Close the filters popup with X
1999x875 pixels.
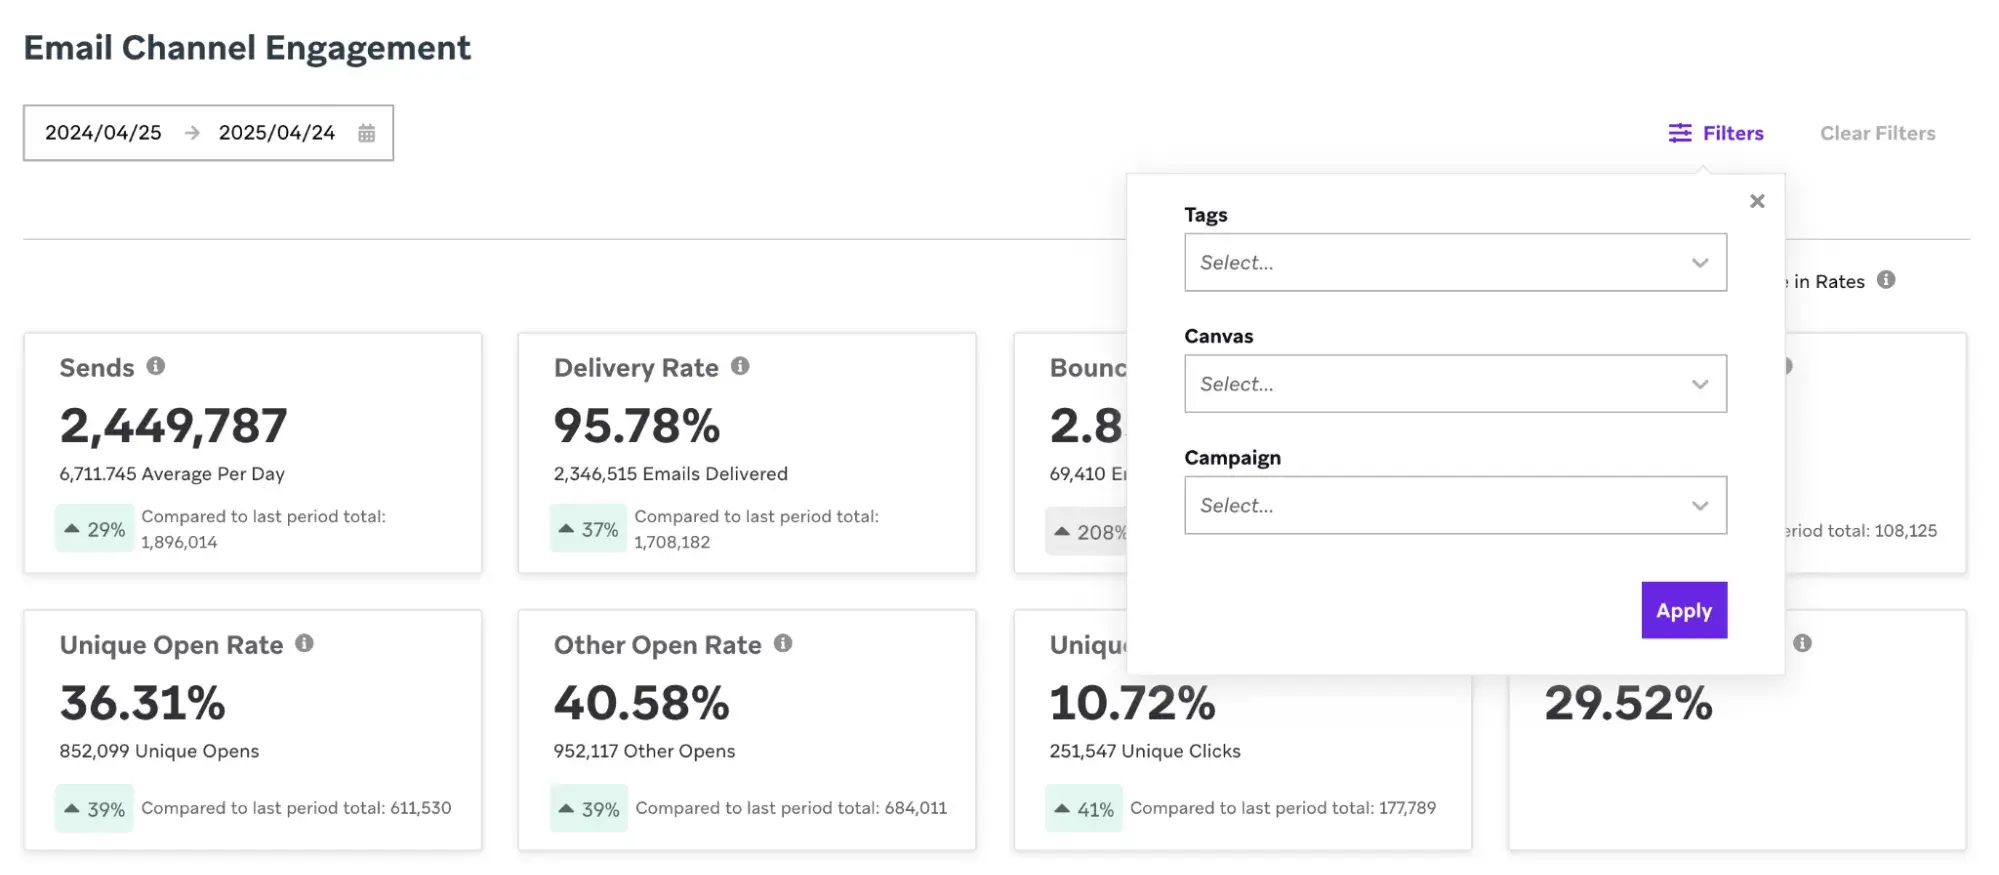pyautogui.click(x=1757, y=201)
